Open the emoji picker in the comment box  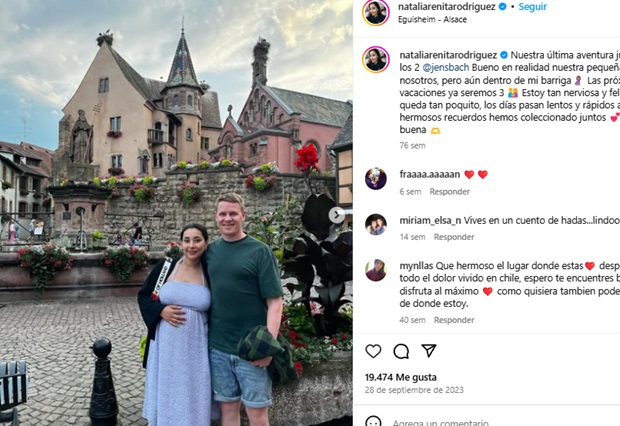point(373,422)
